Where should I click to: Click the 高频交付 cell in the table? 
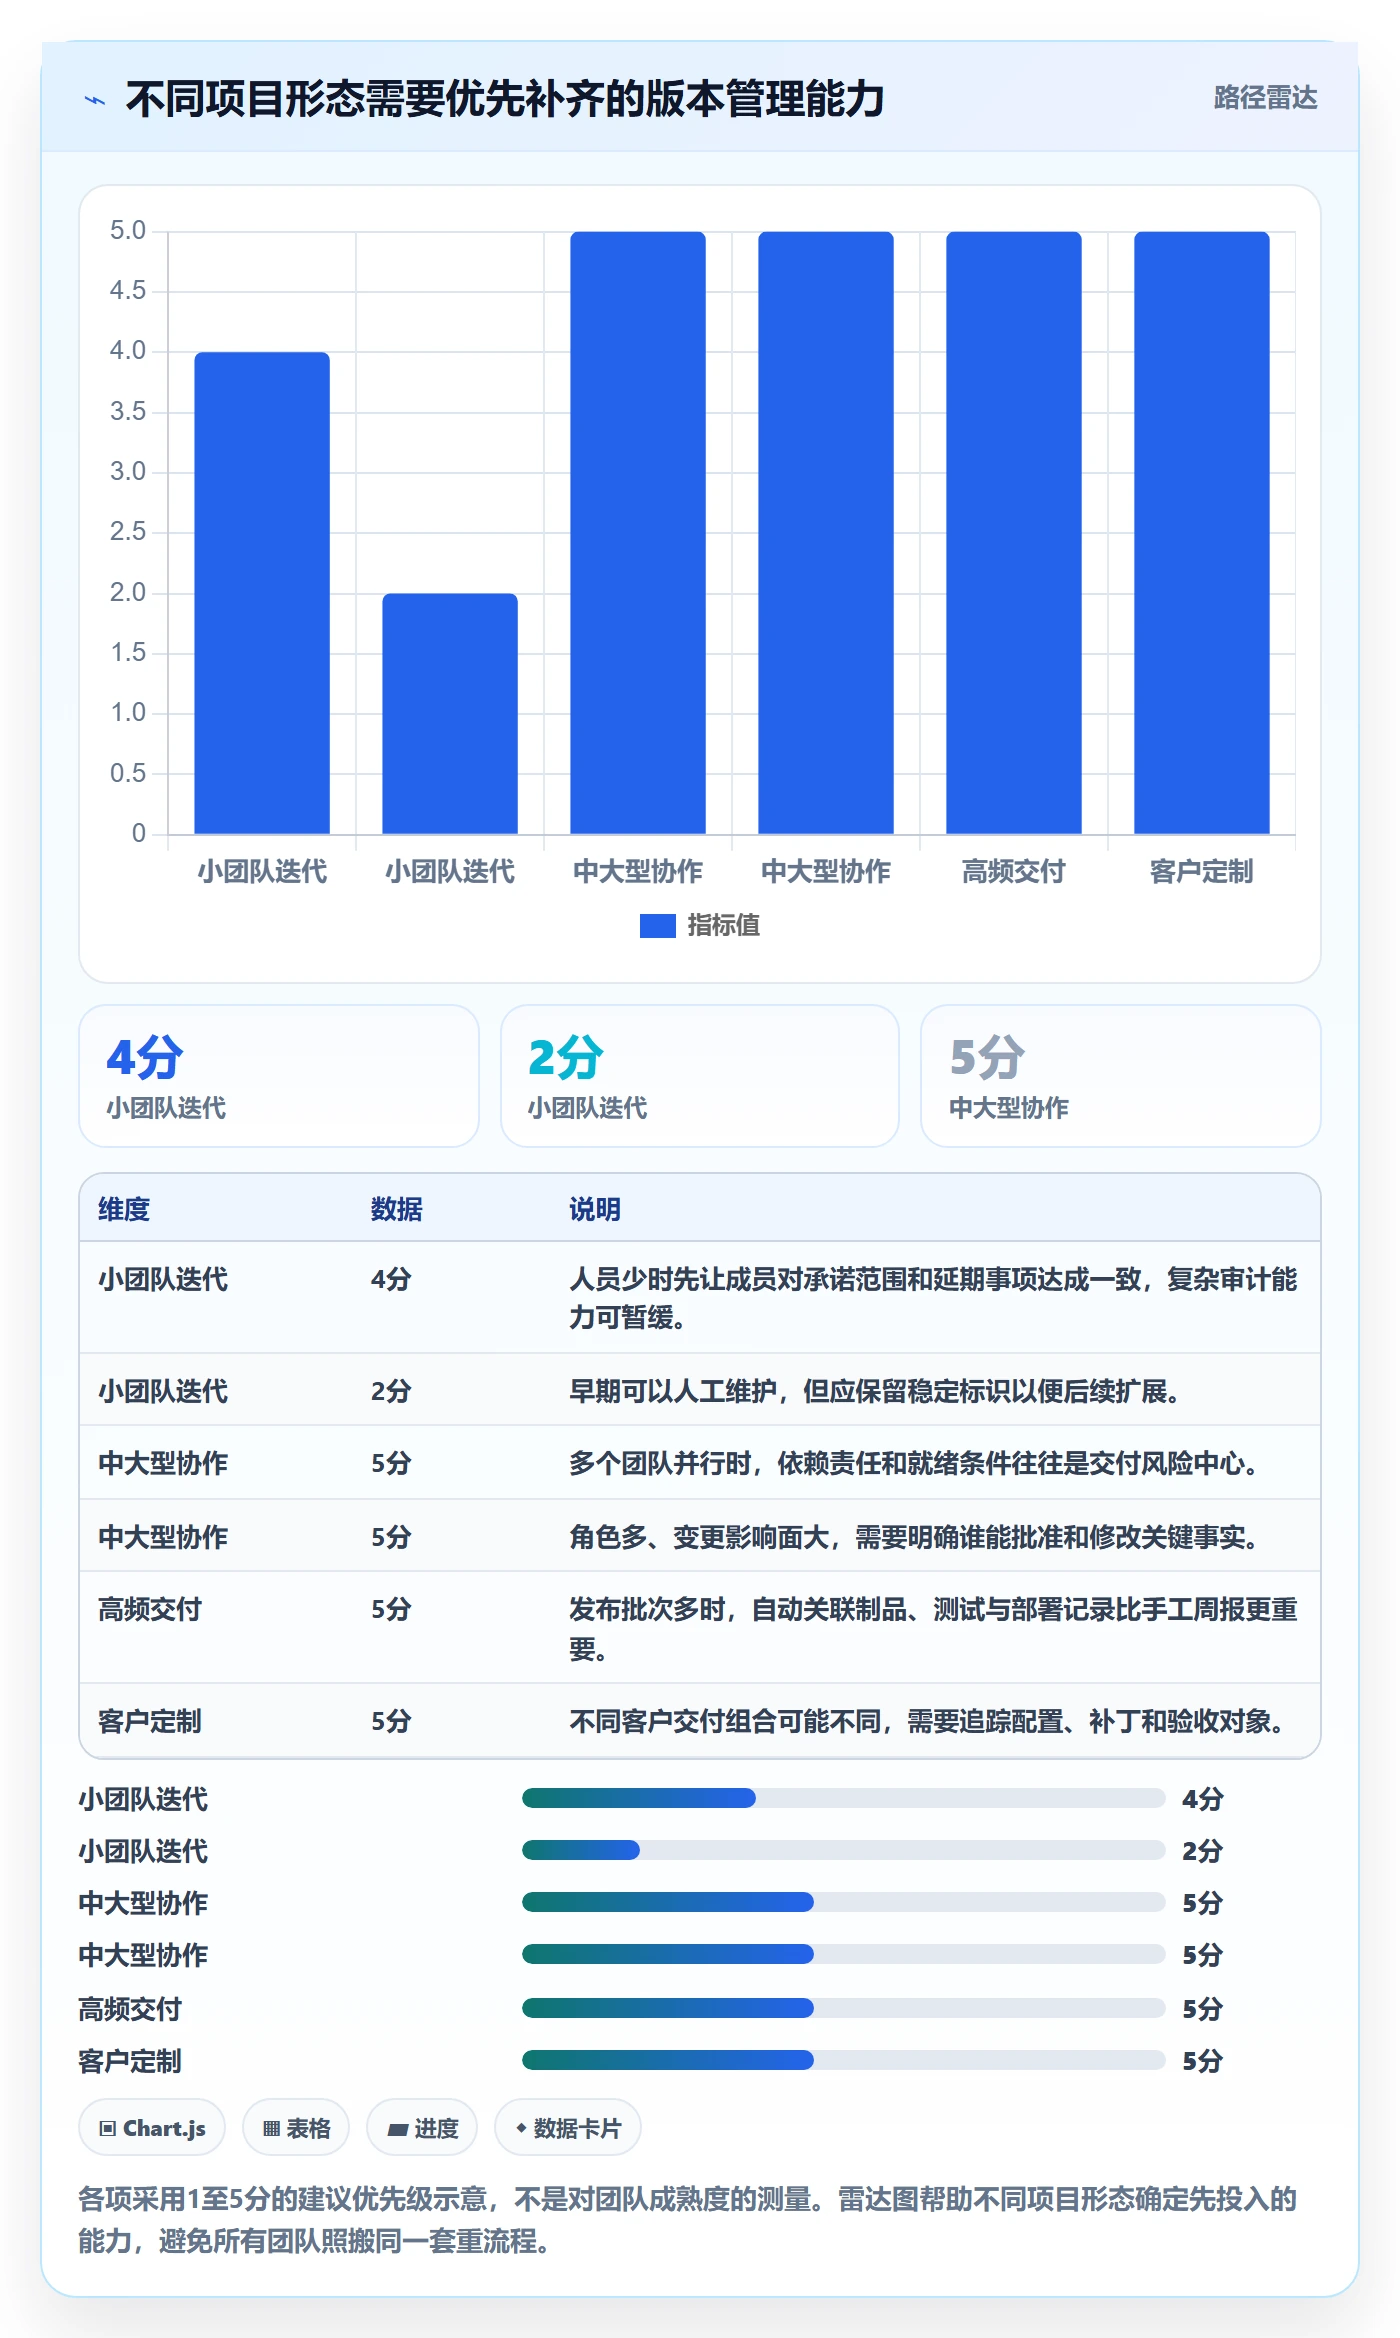pyautogui.click(x=150, y=1609)
